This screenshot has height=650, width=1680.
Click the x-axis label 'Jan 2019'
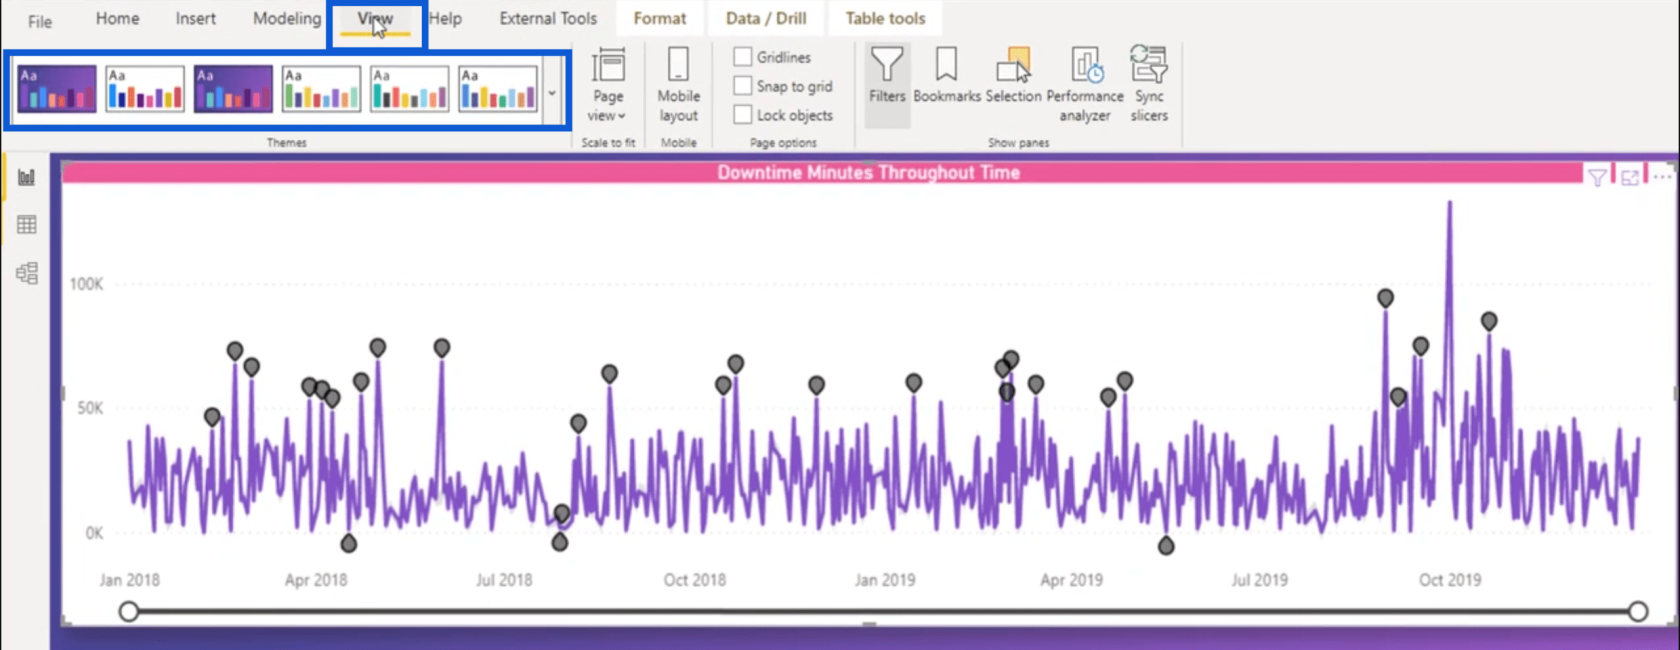pyautogui.click(x=885, y=580)
